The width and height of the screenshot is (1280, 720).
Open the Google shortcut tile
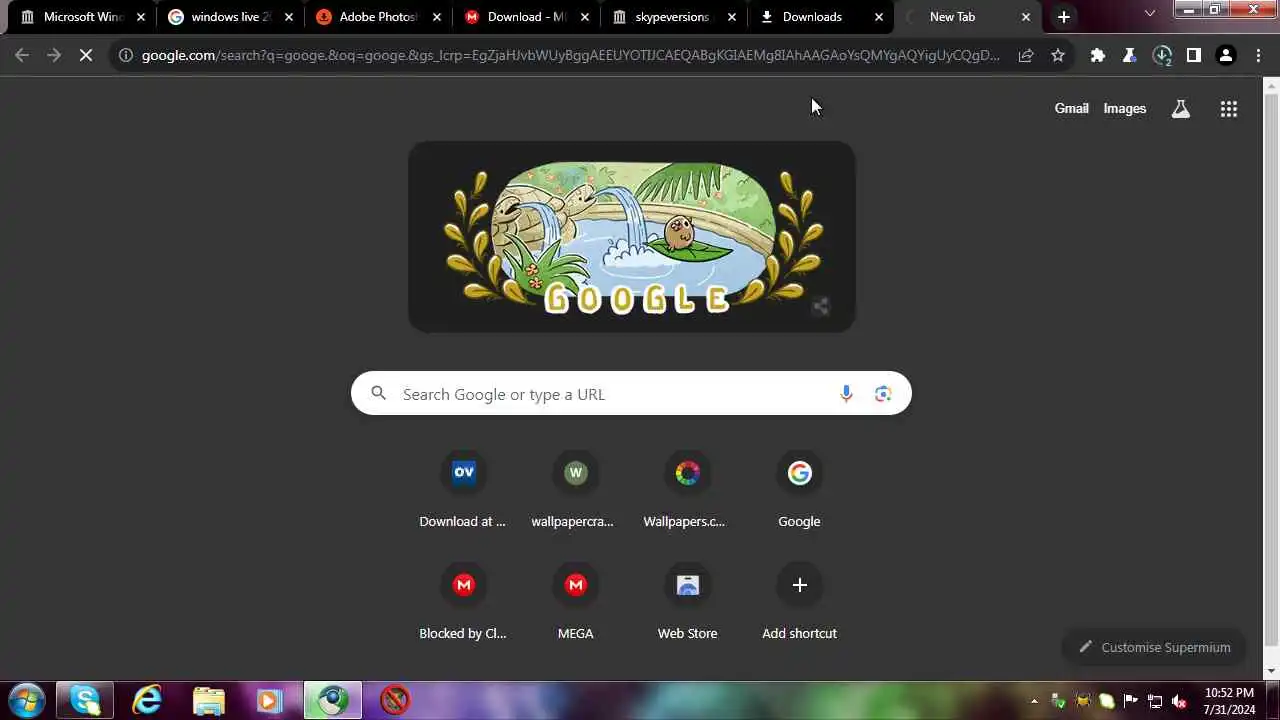tap(799, 490)
